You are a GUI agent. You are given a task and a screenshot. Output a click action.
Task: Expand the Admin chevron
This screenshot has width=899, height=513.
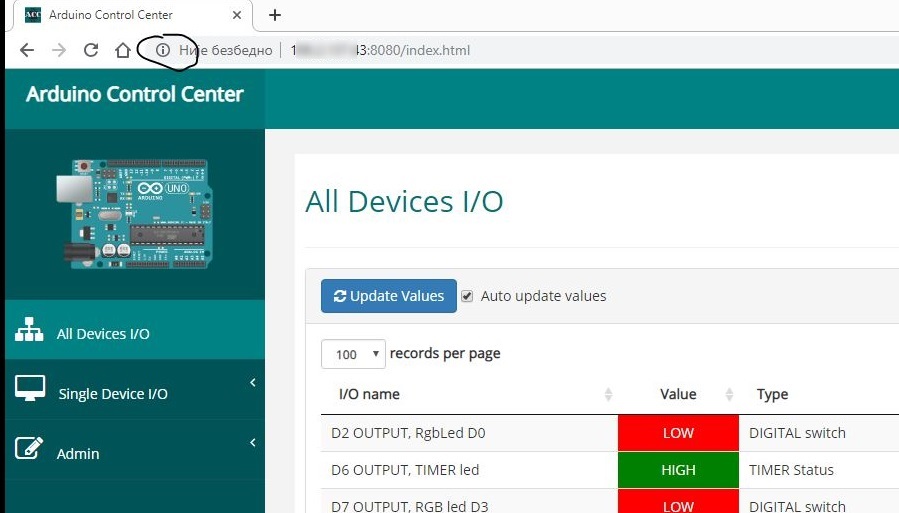(253, 442)
